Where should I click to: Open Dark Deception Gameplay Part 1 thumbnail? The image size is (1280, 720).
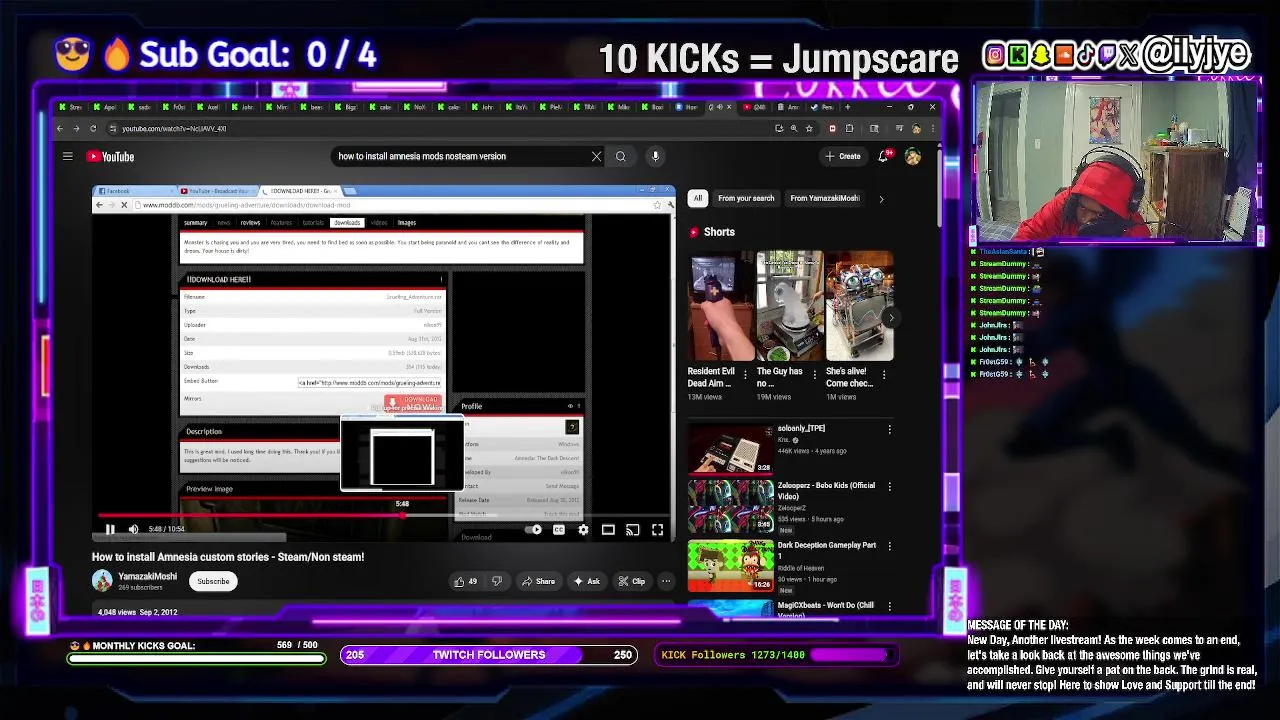(730, 565)
